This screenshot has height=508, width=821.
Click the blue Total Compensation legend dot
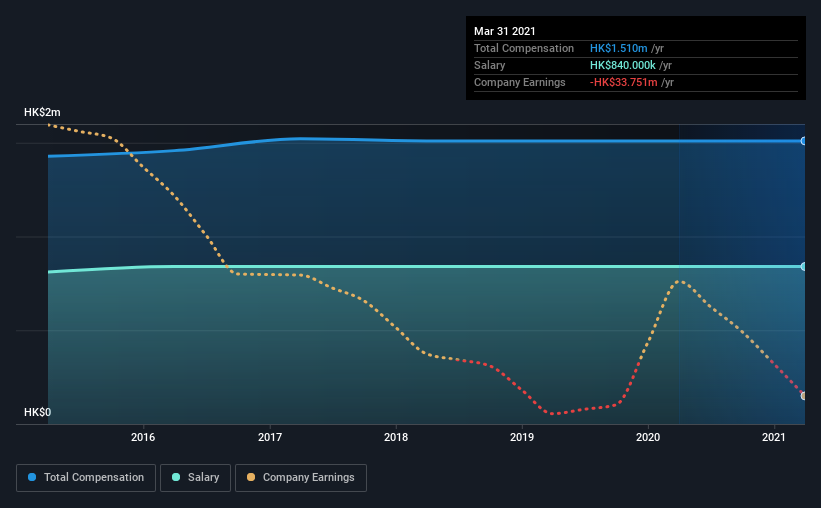pos(32,477)
